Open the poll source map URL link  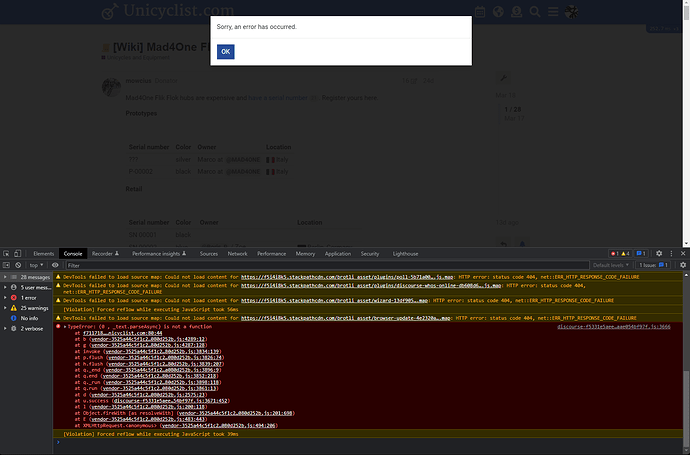tap(347, 277)
